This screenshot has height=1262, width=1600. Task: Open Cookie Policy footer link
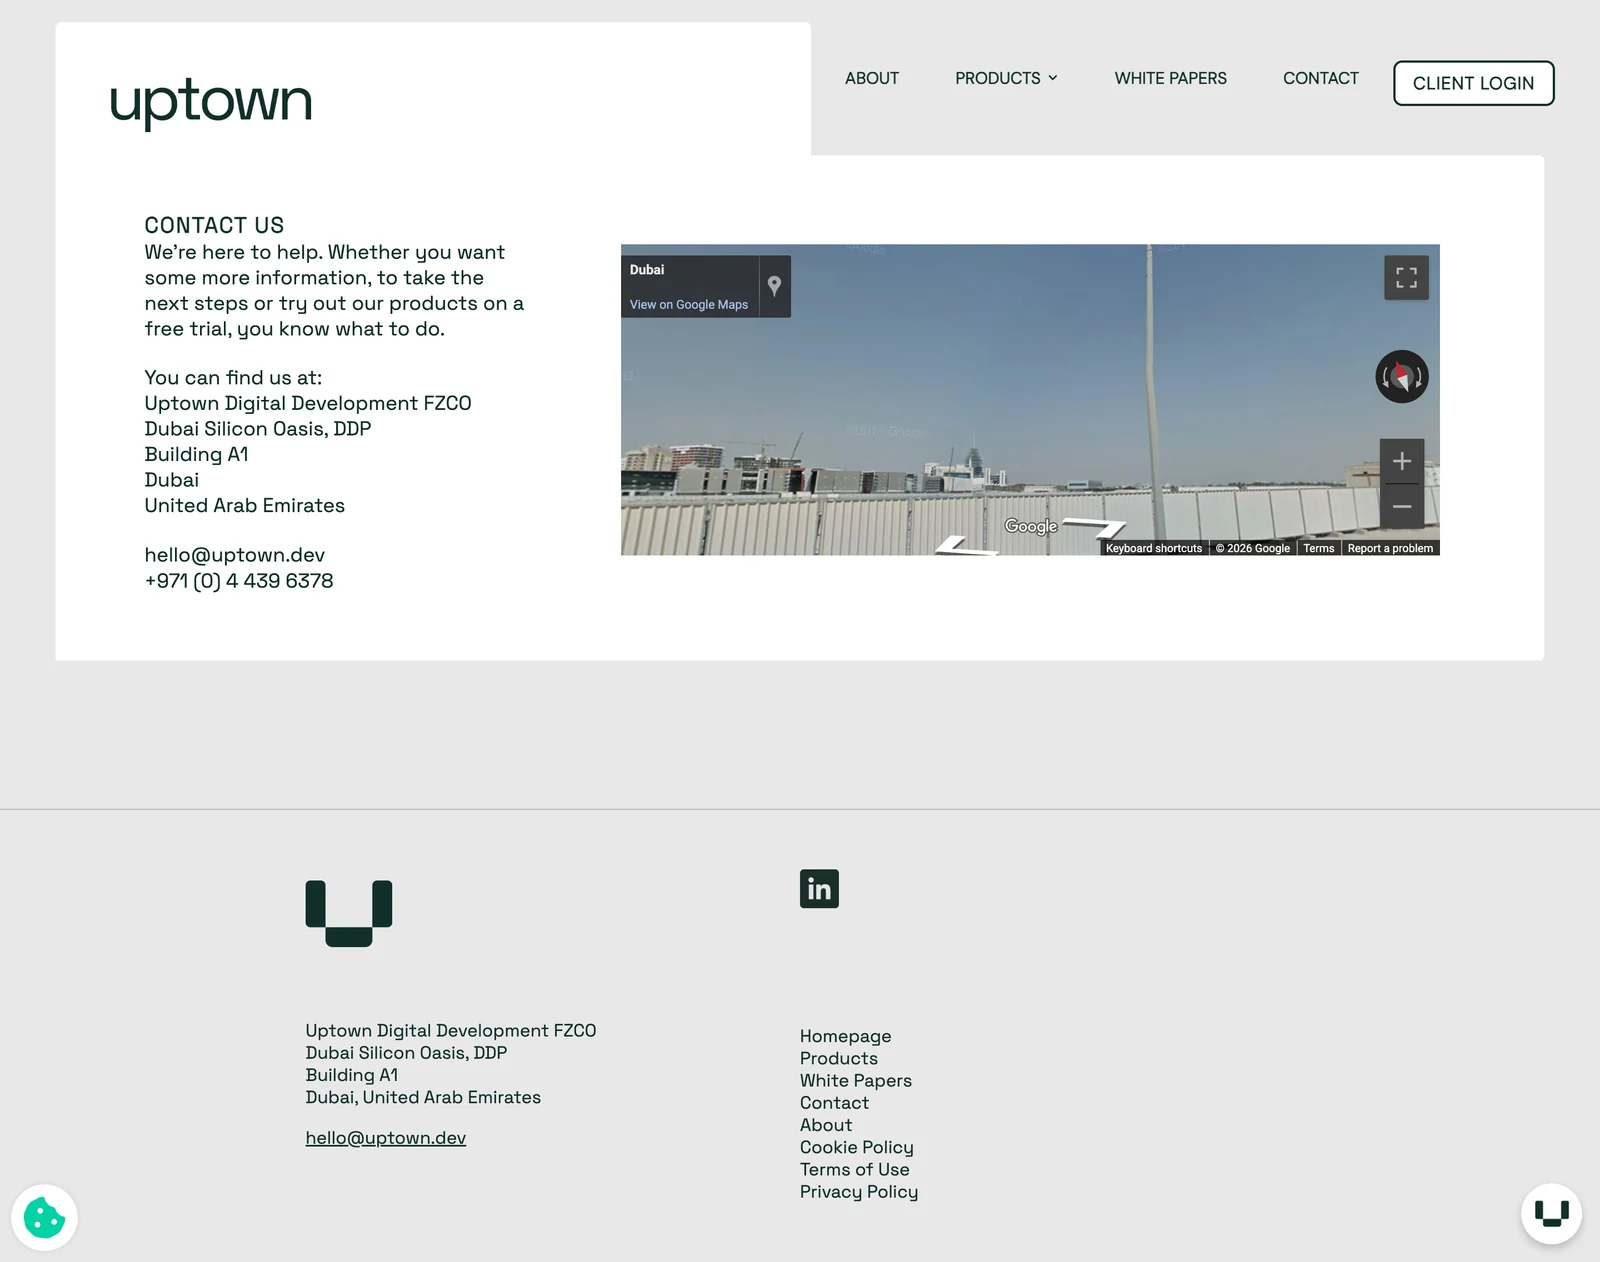(x=857, y=1147)
